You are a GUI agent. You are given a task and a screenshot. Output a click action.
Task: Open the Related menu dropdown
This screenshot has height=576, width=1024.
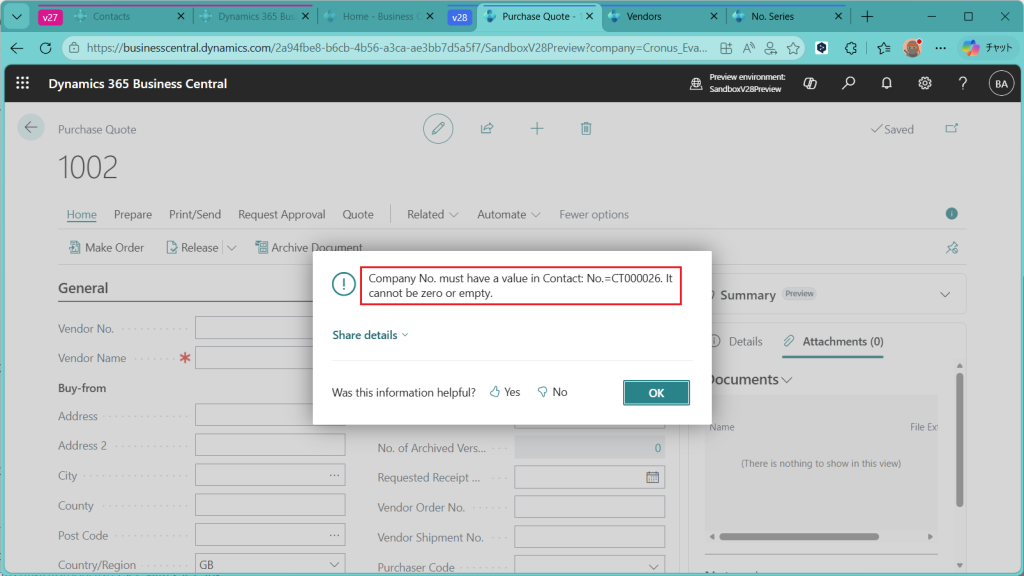click(x=432, y=214)
